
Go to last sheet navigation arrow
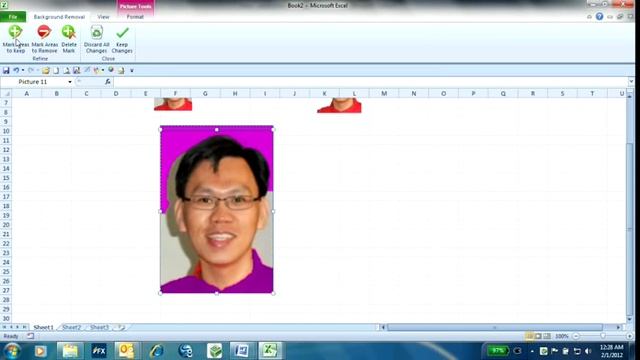click(24, 327)
